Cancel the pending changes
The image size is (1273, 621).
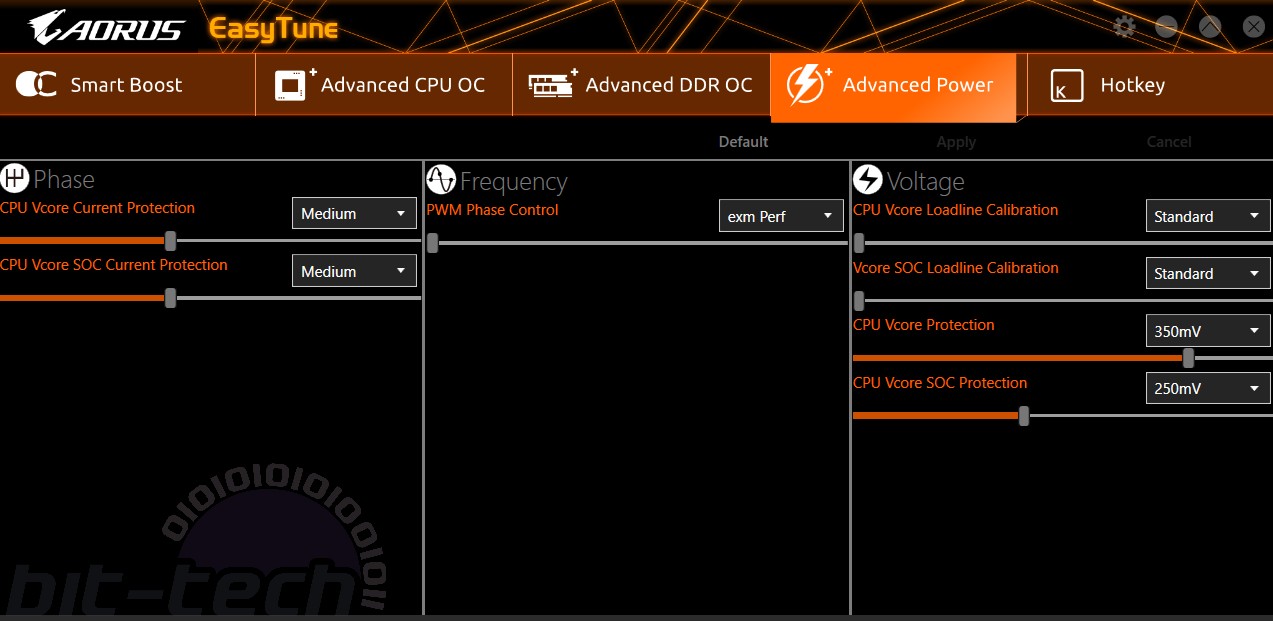point(1169,142)
